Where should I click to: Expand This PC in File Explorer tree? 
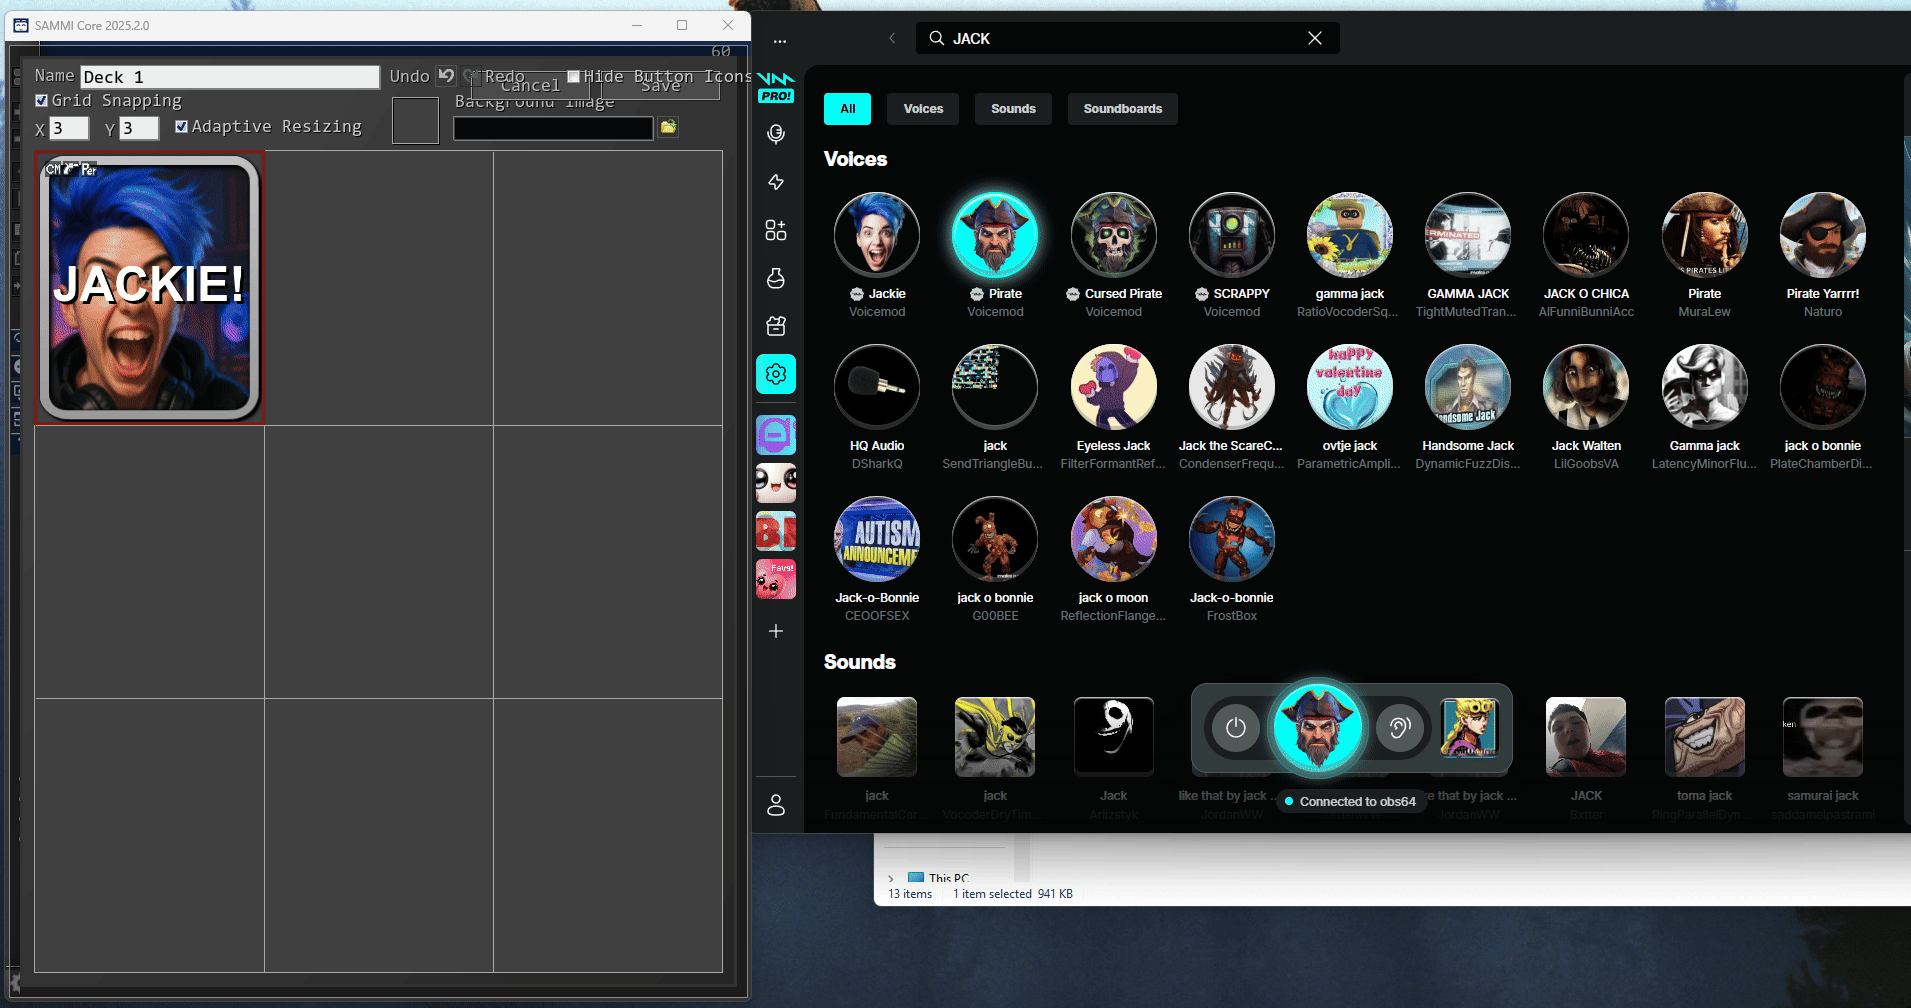[x=891, y=879]
